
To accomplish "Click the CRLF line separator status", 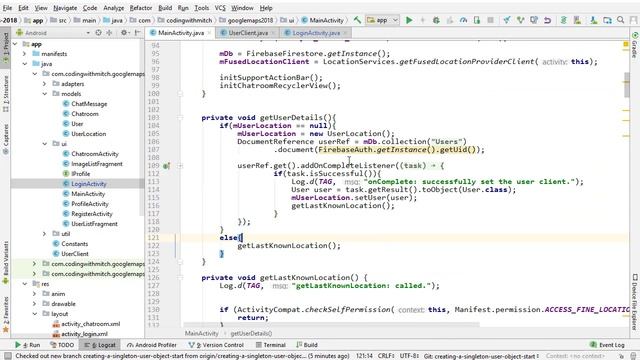I will [386, 356].
